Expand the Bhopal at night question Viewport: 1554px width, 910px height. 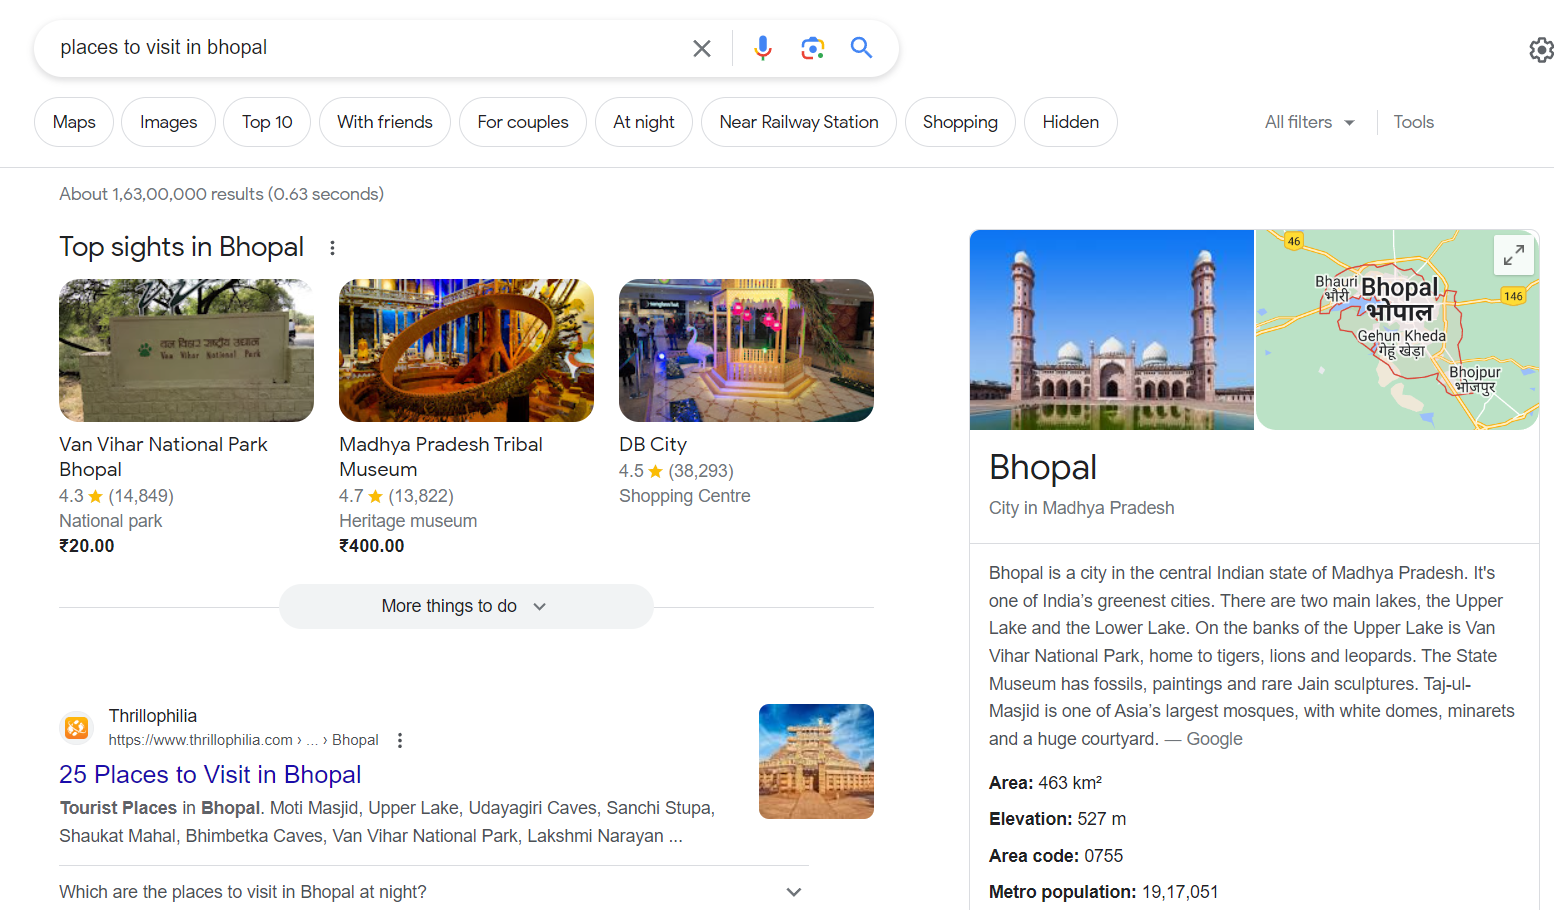(x=433, y=892)
